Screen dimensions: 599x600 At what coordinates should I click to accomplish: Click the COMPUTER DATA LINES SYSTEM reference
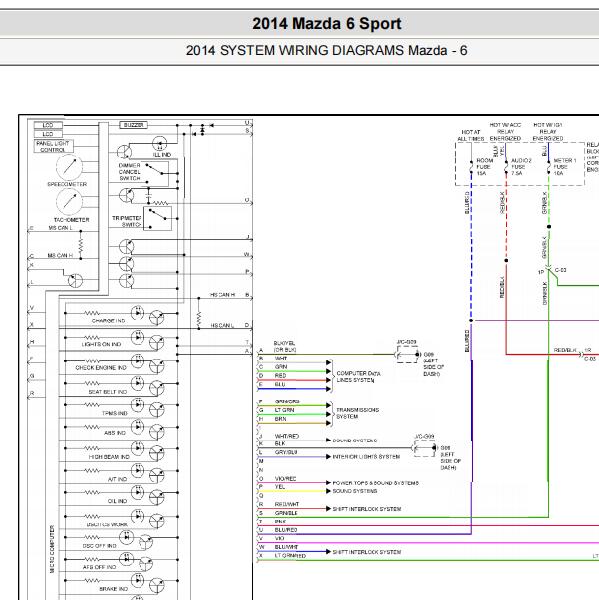tap(358, 377)
